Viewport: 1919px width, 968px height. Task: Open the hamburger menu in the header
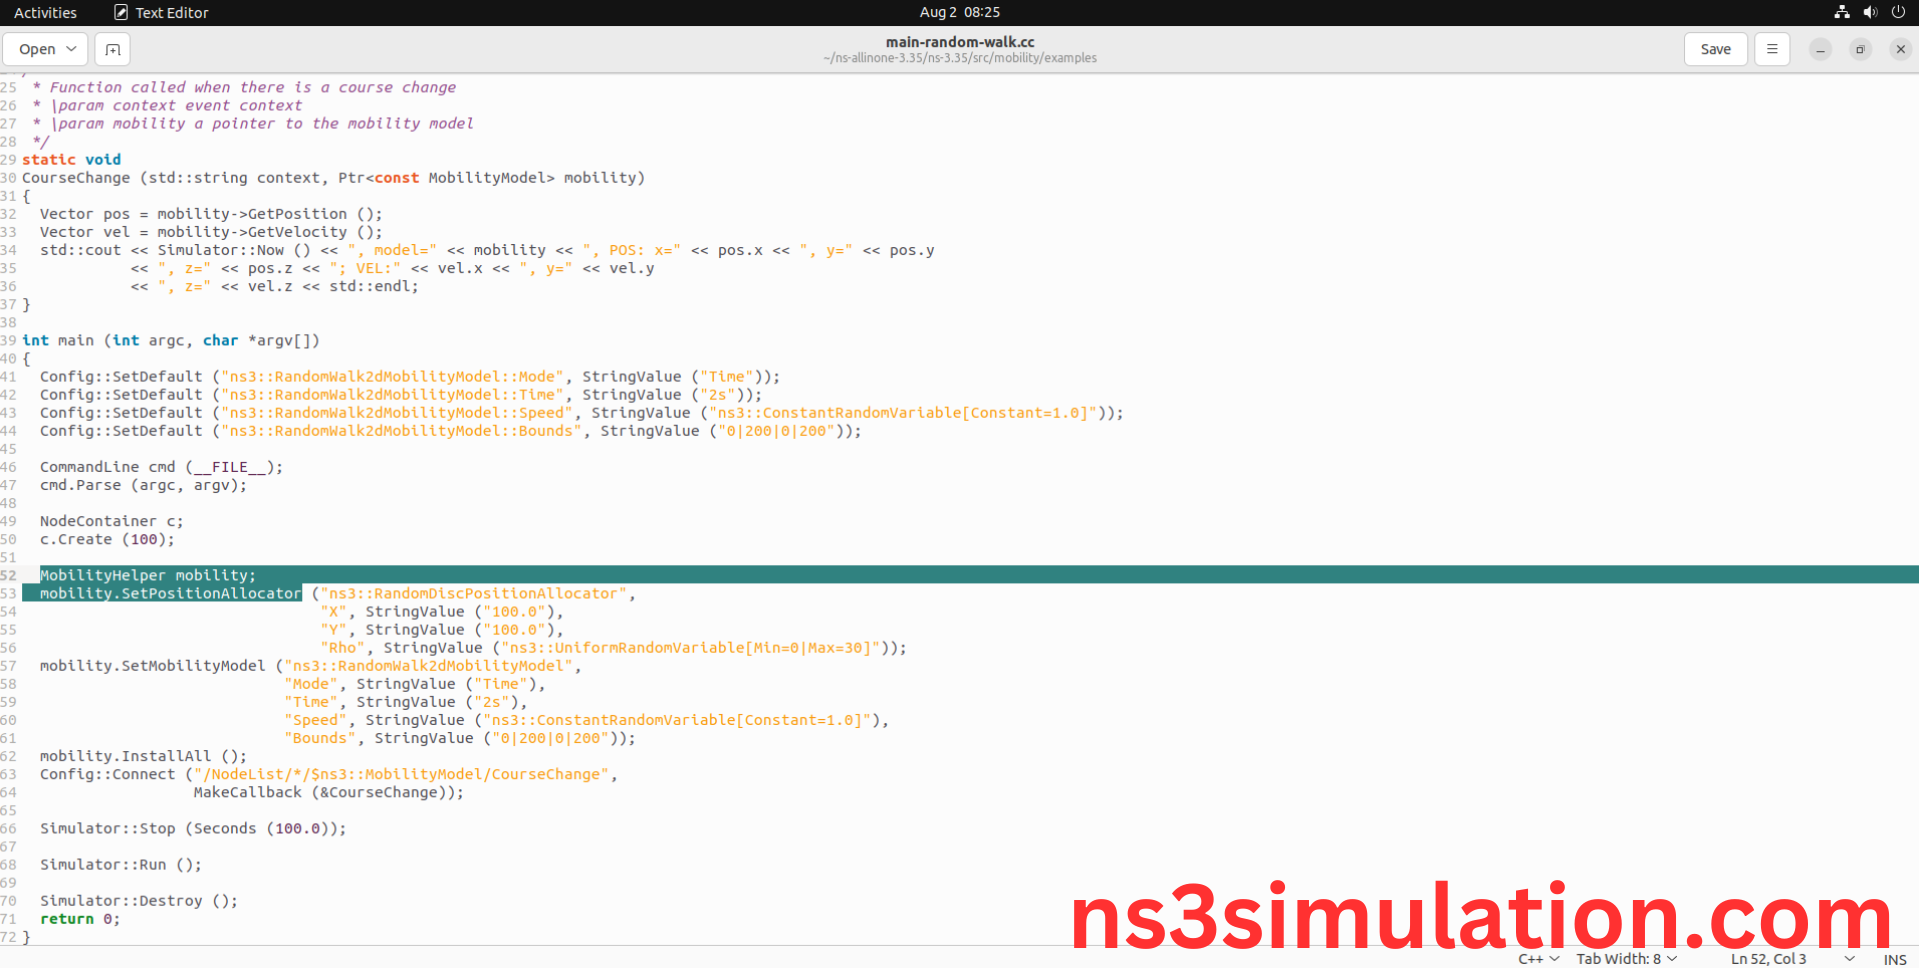click(1771, 49)
